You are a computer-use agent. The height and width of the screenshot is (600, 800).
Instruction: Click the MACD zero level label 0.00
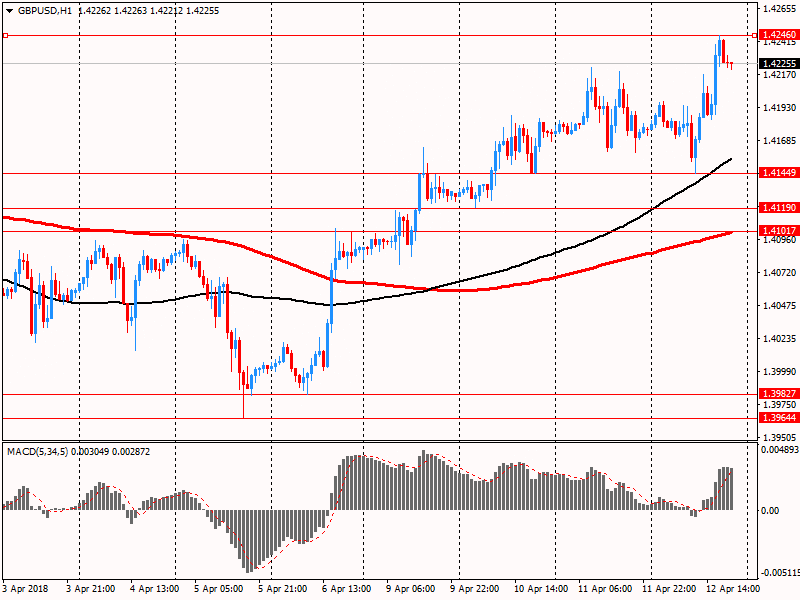(x=770, y=511)
